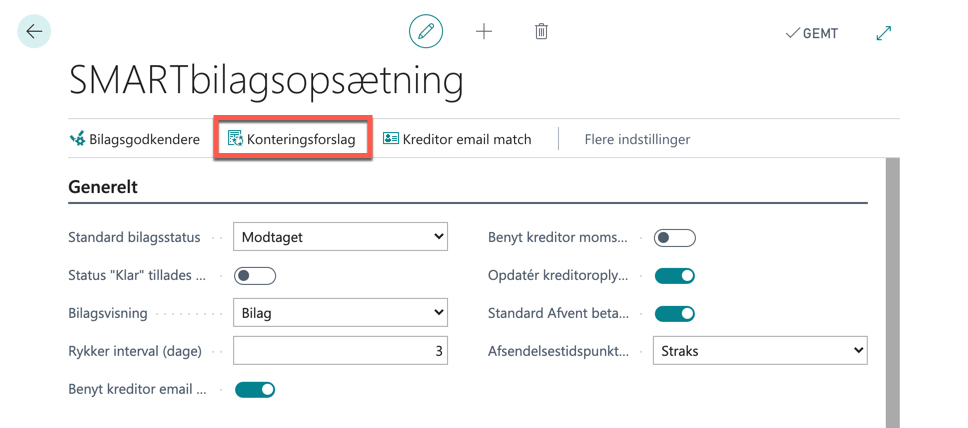Open Bilagsvisning dropdown showing Bilag

point(340,313)
